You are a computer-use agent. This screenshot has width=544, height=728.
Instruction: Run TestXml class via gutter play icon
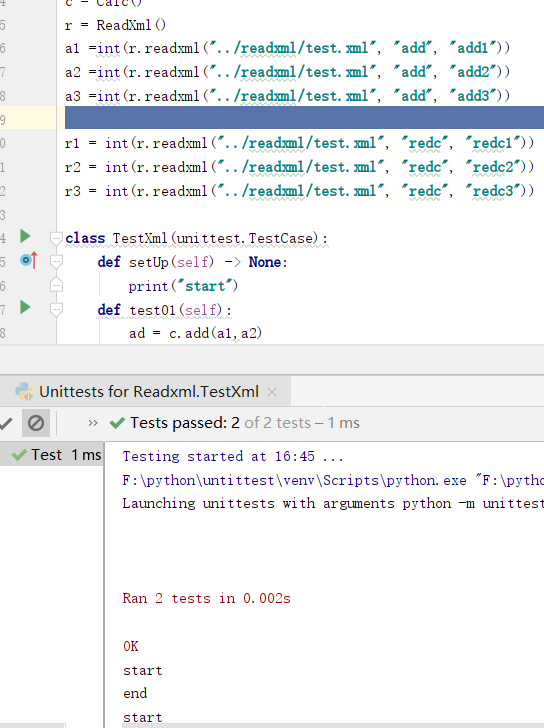click(25, 236)
